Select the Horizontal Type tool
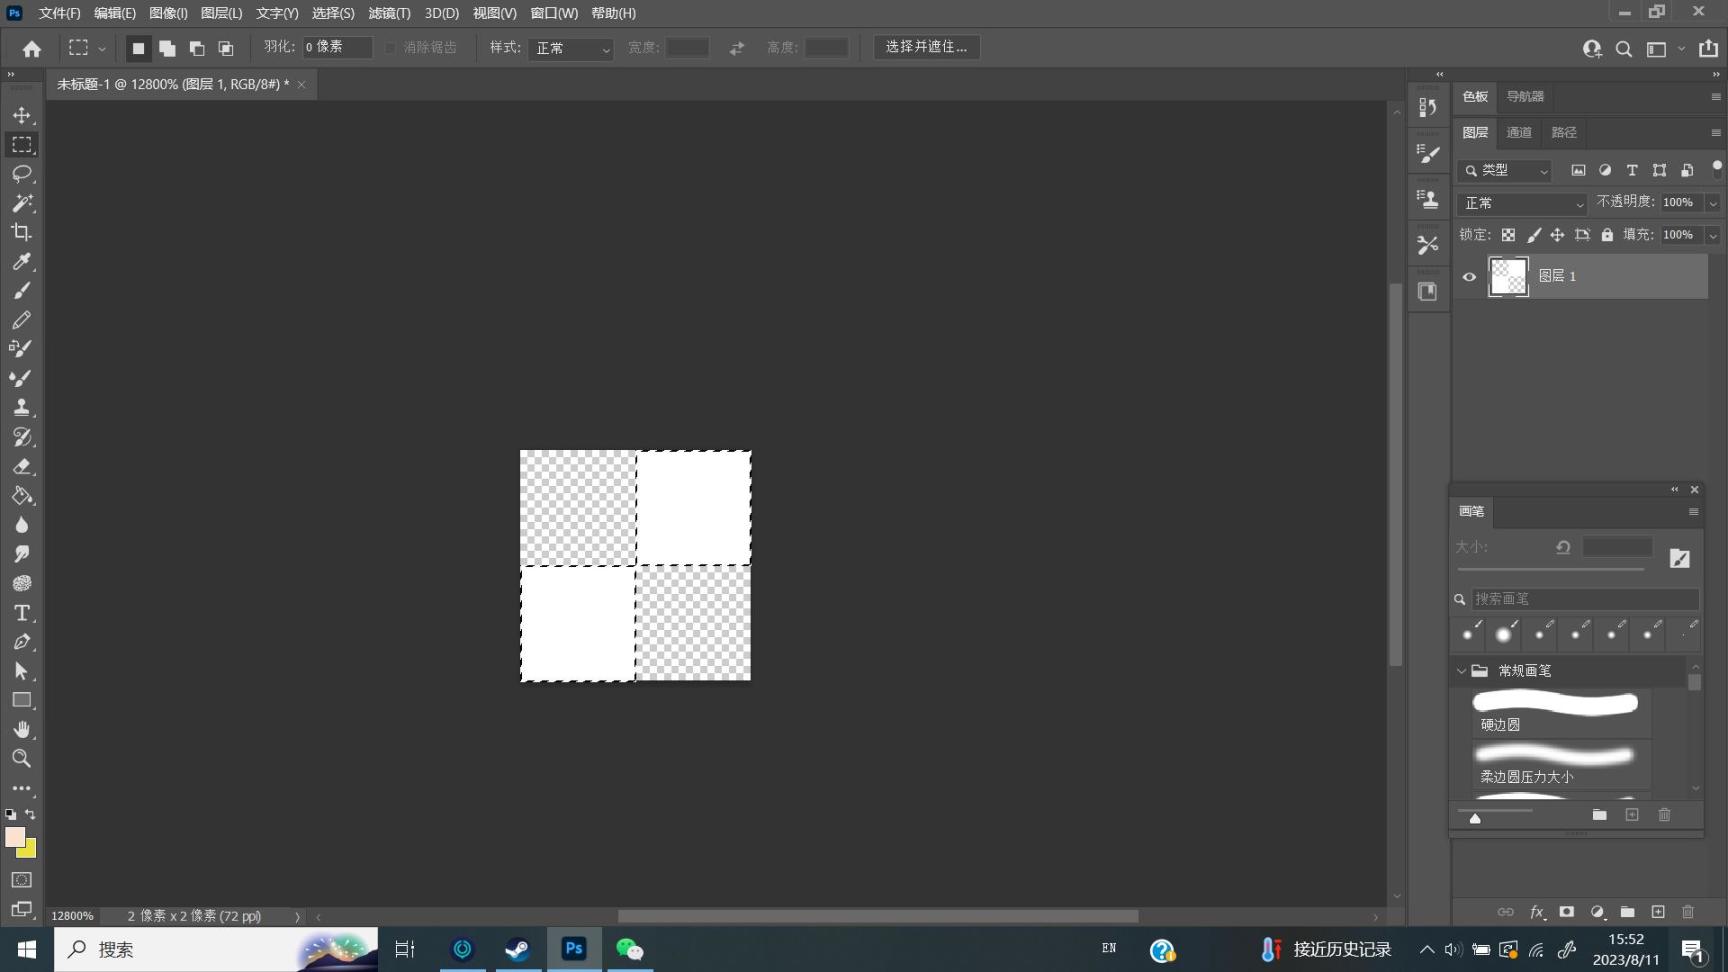This screenshot has height=972, width=1728. pos(22,613)
